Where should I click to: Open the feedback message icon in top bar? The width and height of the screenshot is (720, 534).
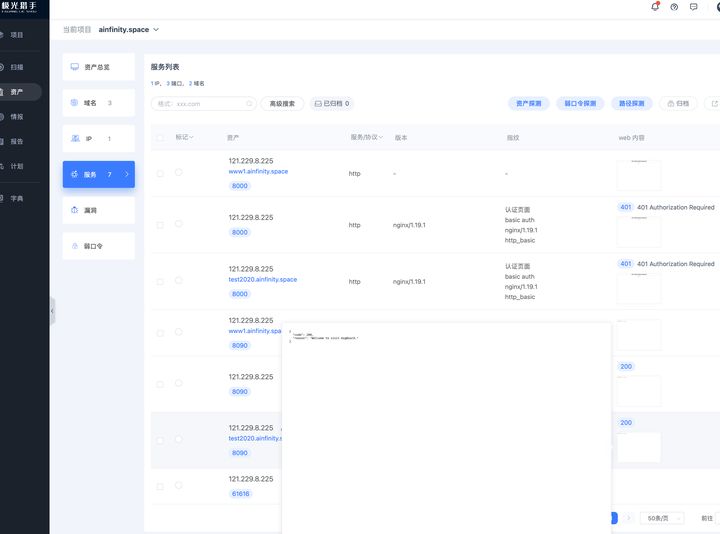pos(693,7)
